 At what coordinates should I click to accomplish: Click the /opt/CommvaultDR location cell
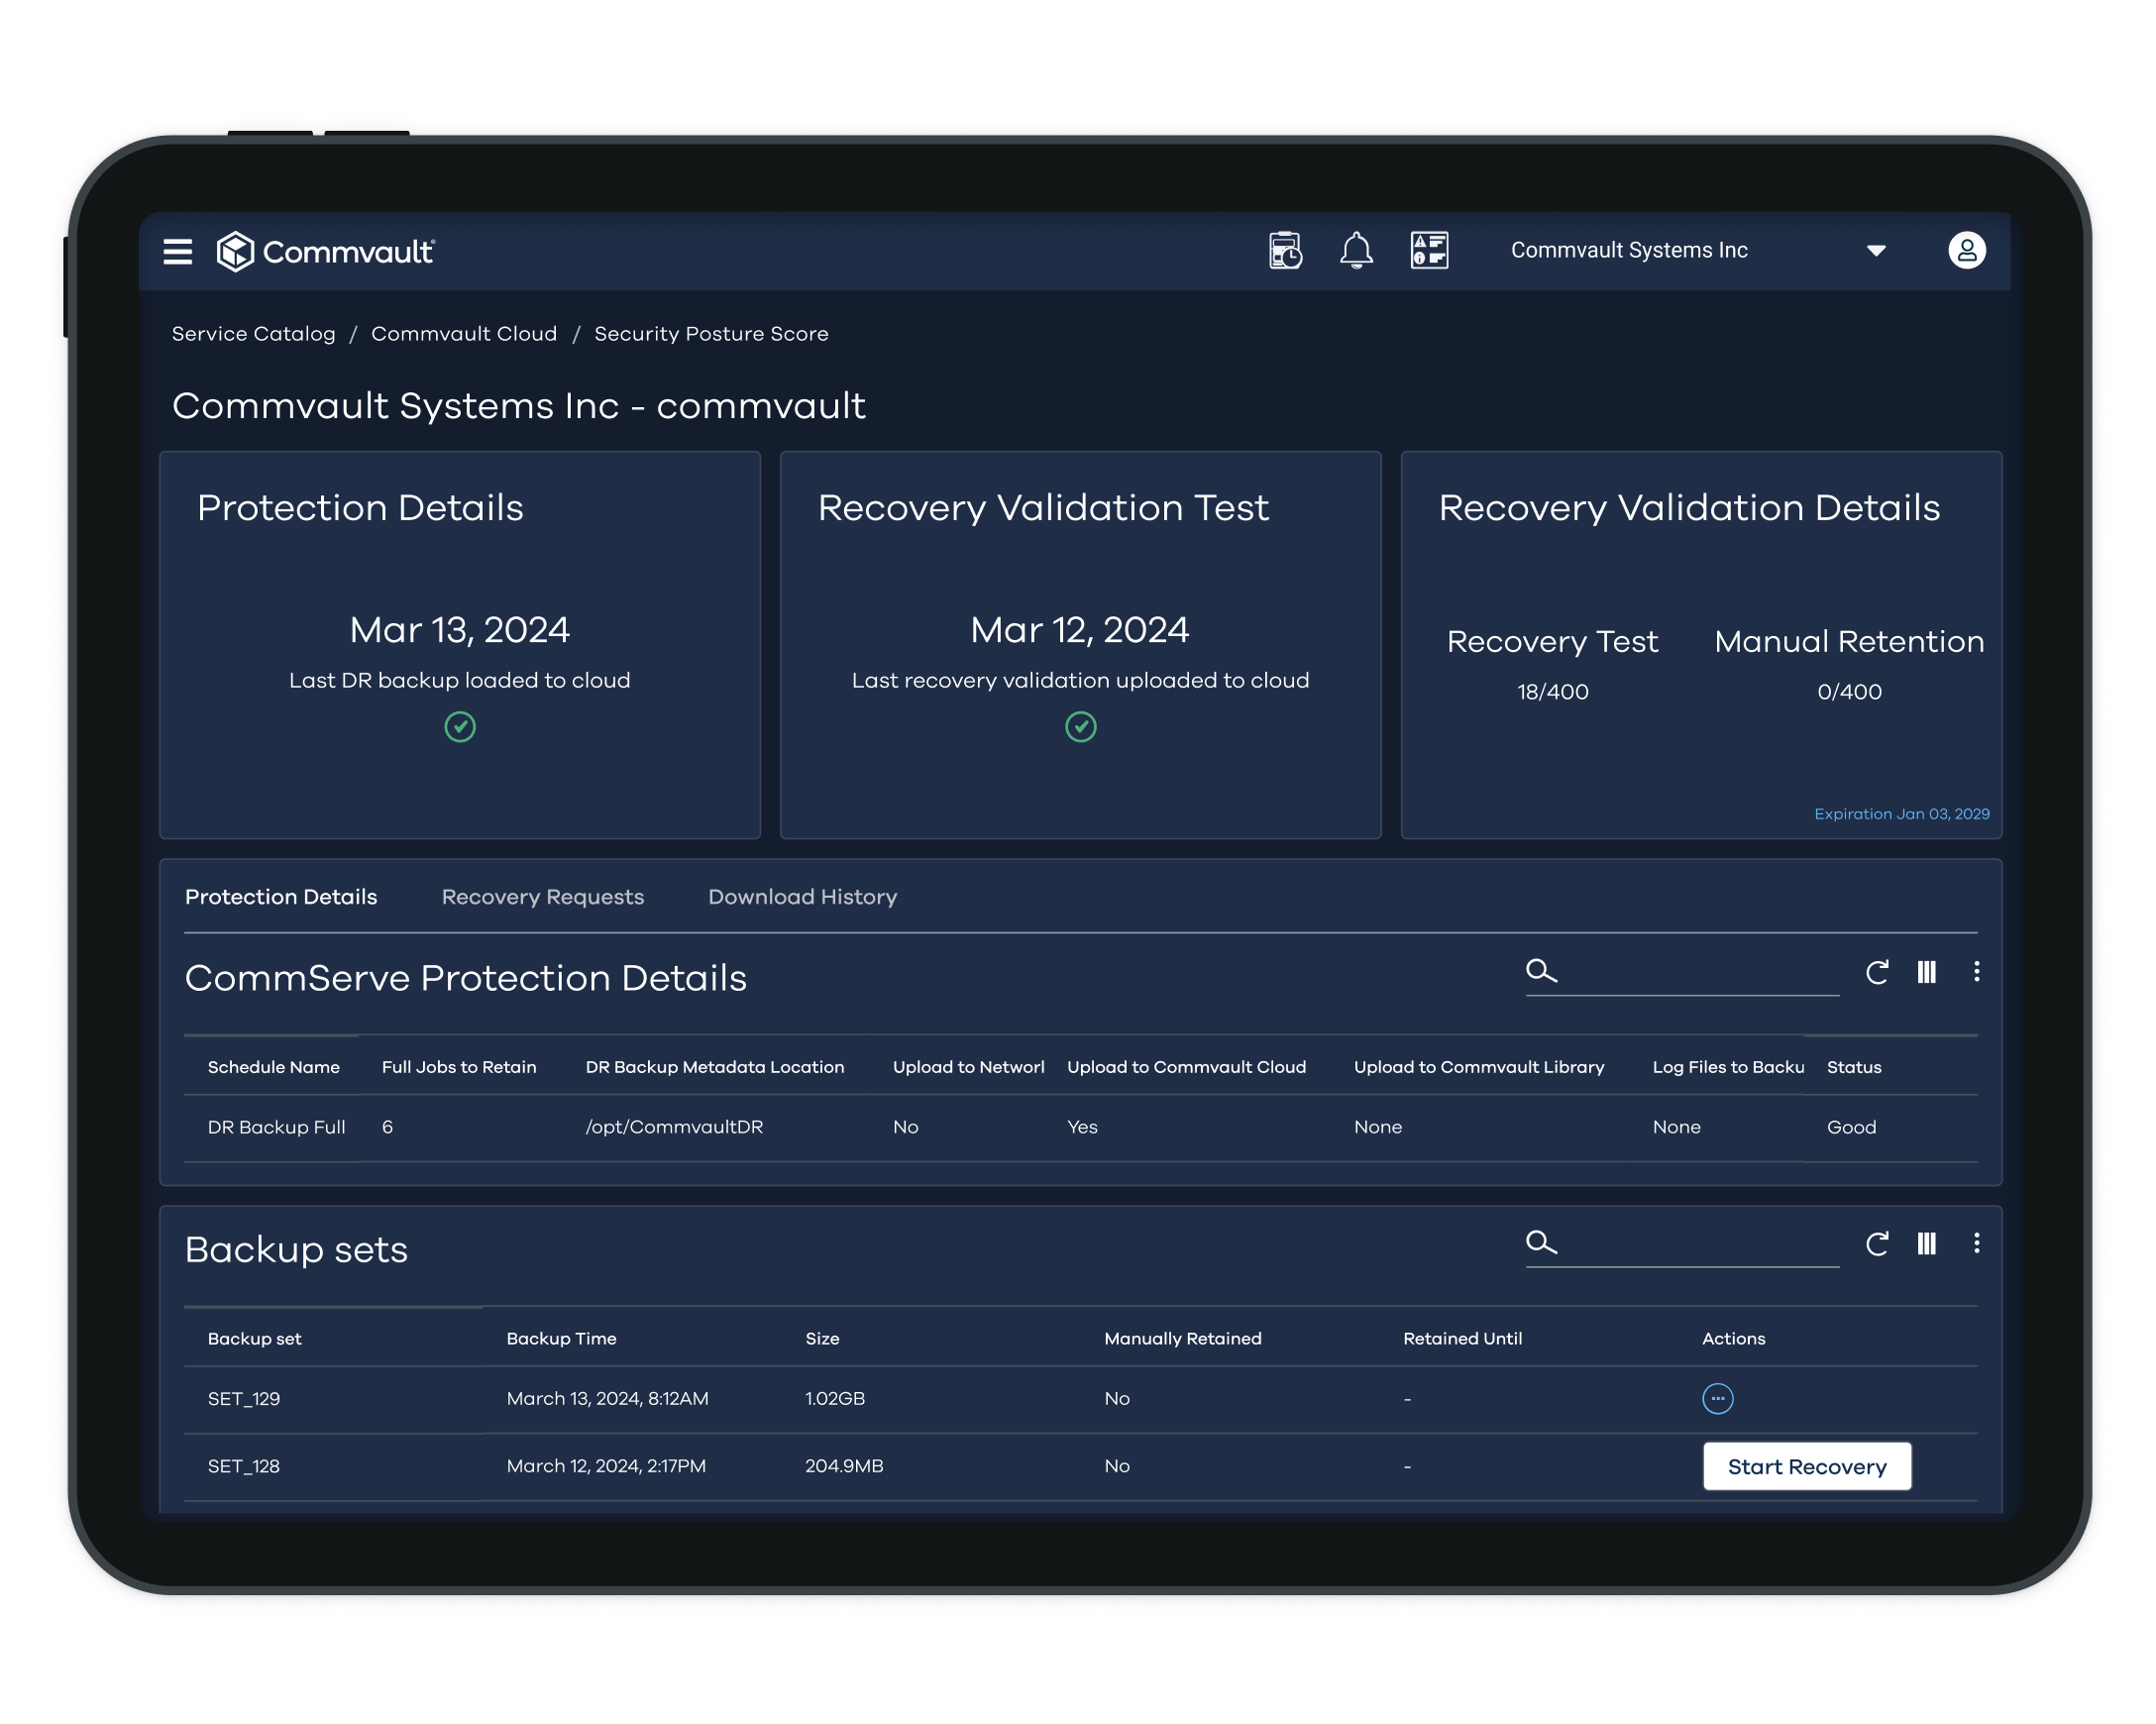click(674, 1127)
